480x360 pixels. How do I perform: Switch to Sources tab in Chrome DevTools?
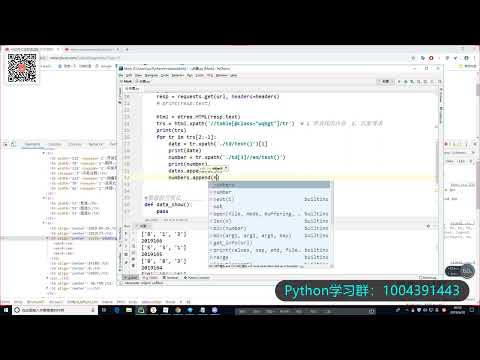pyautogui.click(x=75, y=144)
